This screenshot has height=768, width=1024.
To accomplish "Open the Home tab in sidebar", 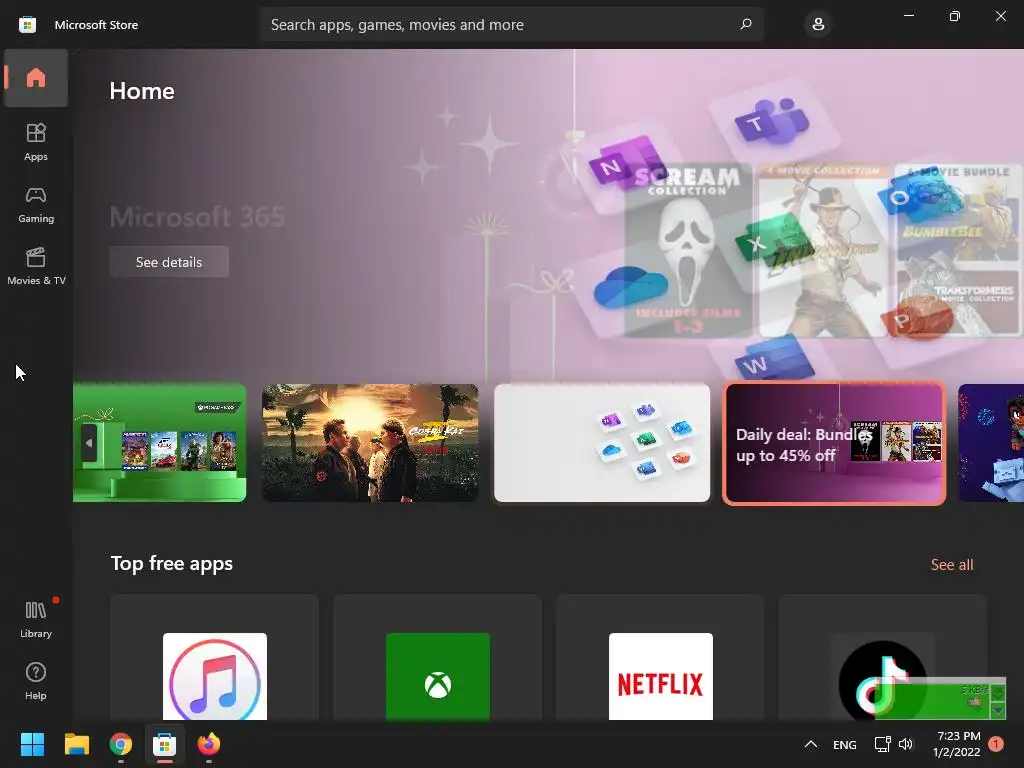I will pos(36,78).
